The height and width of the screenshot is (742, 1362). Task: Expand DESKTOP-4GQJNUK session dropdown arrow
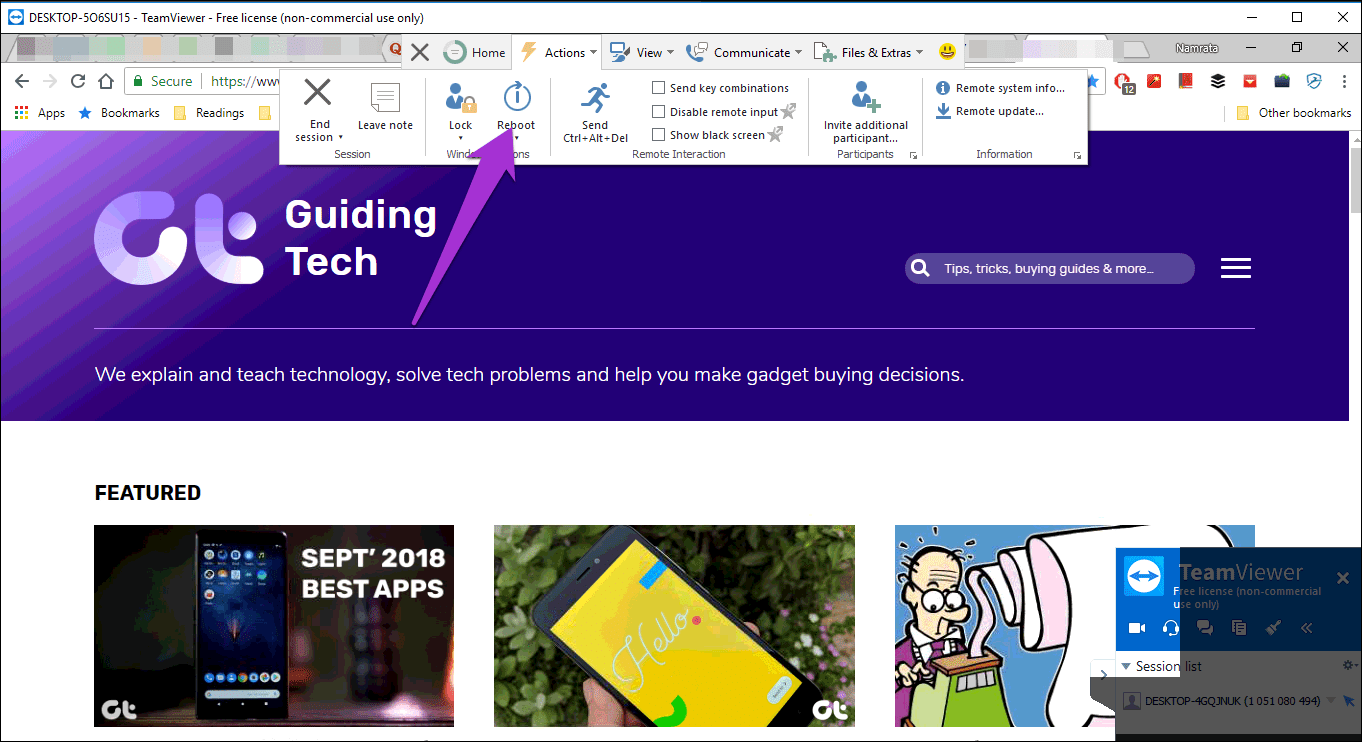pos(1330,700)
